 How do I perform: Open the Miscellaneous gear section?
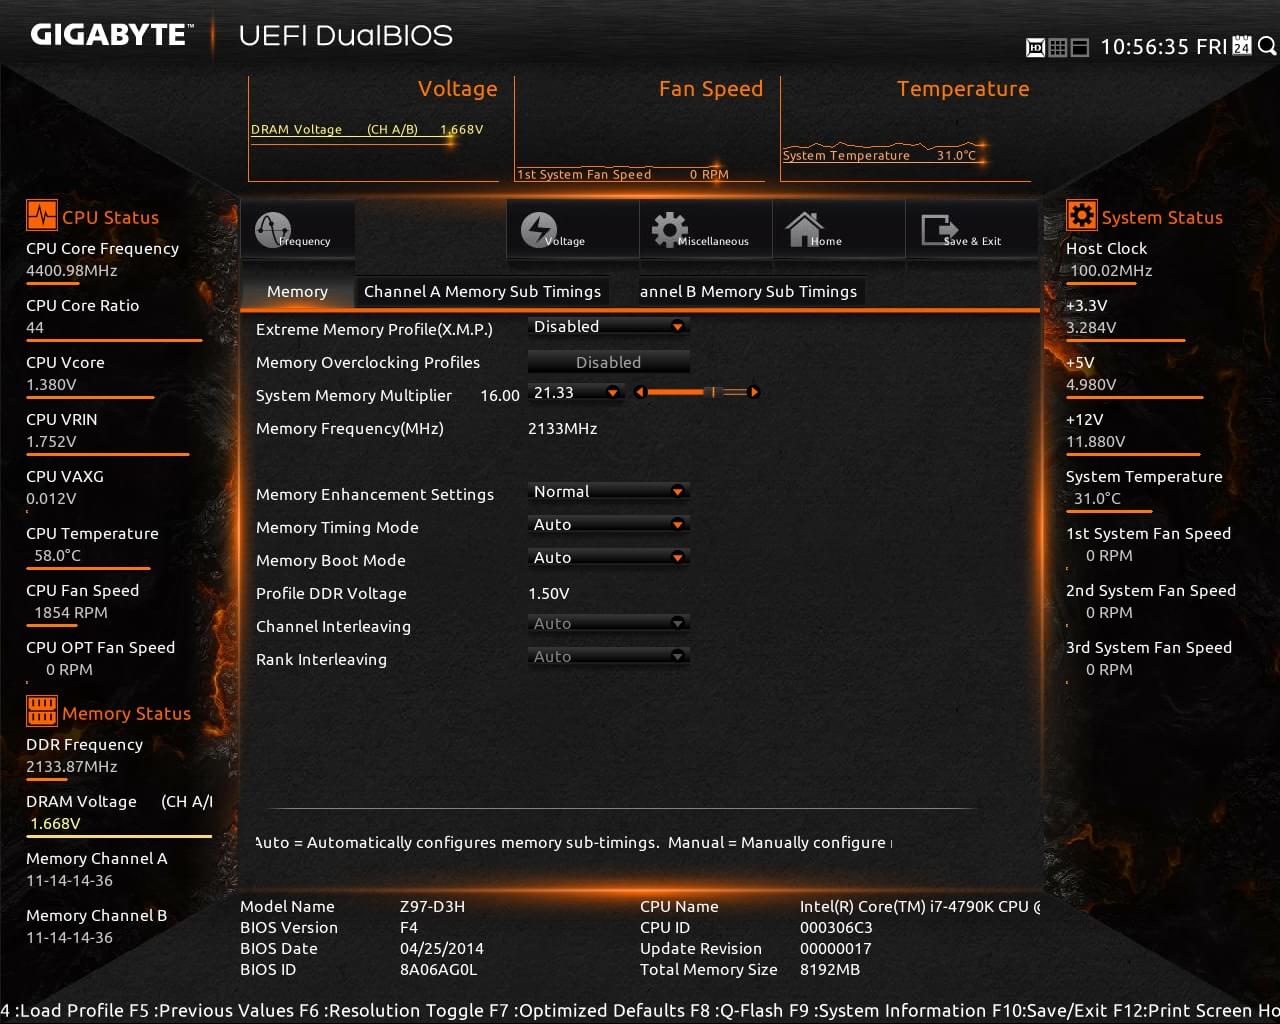(x=705, y=231)
